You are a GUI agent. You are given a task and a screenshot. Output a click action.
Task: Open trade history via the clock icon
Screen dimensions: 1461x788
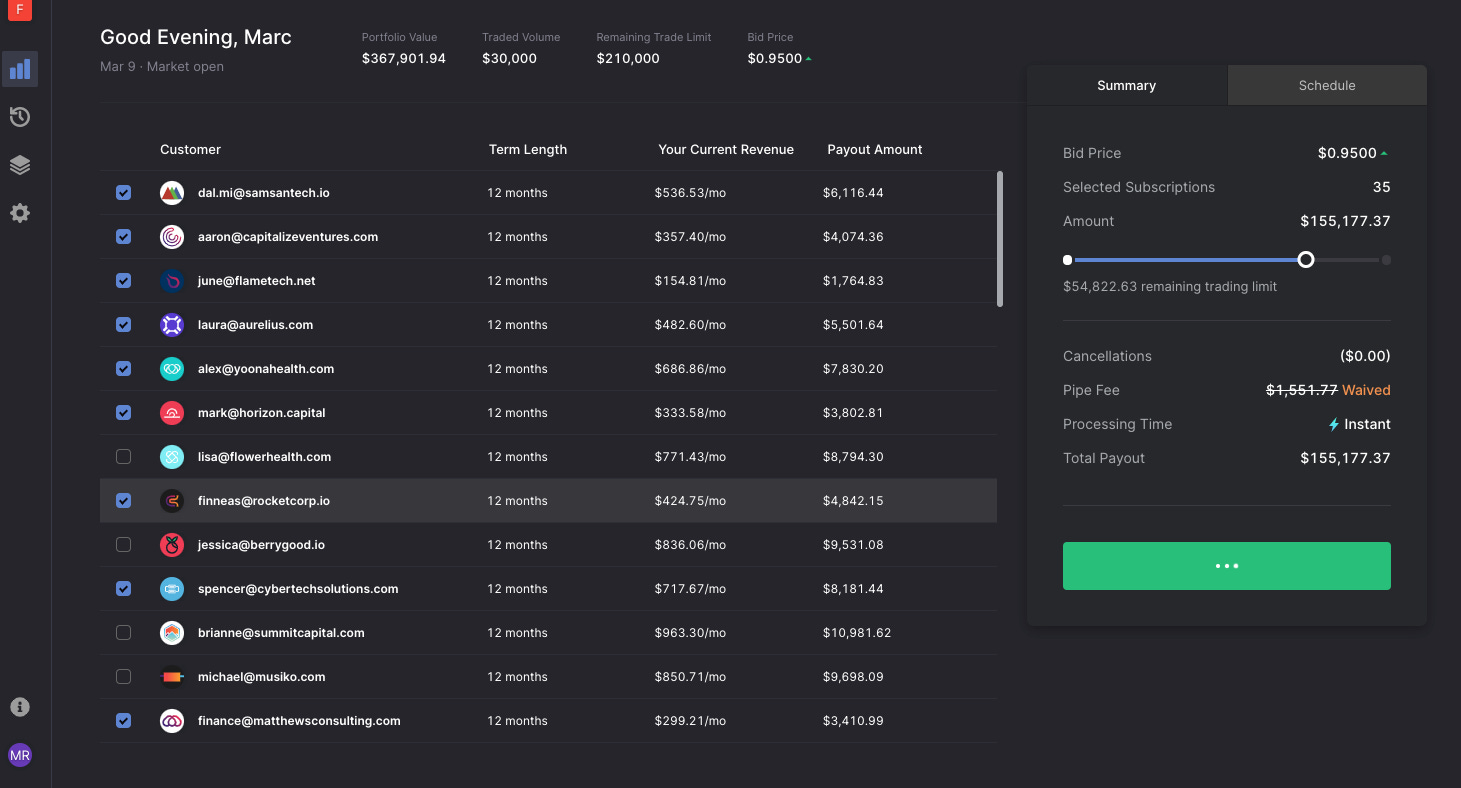point(20,117)
